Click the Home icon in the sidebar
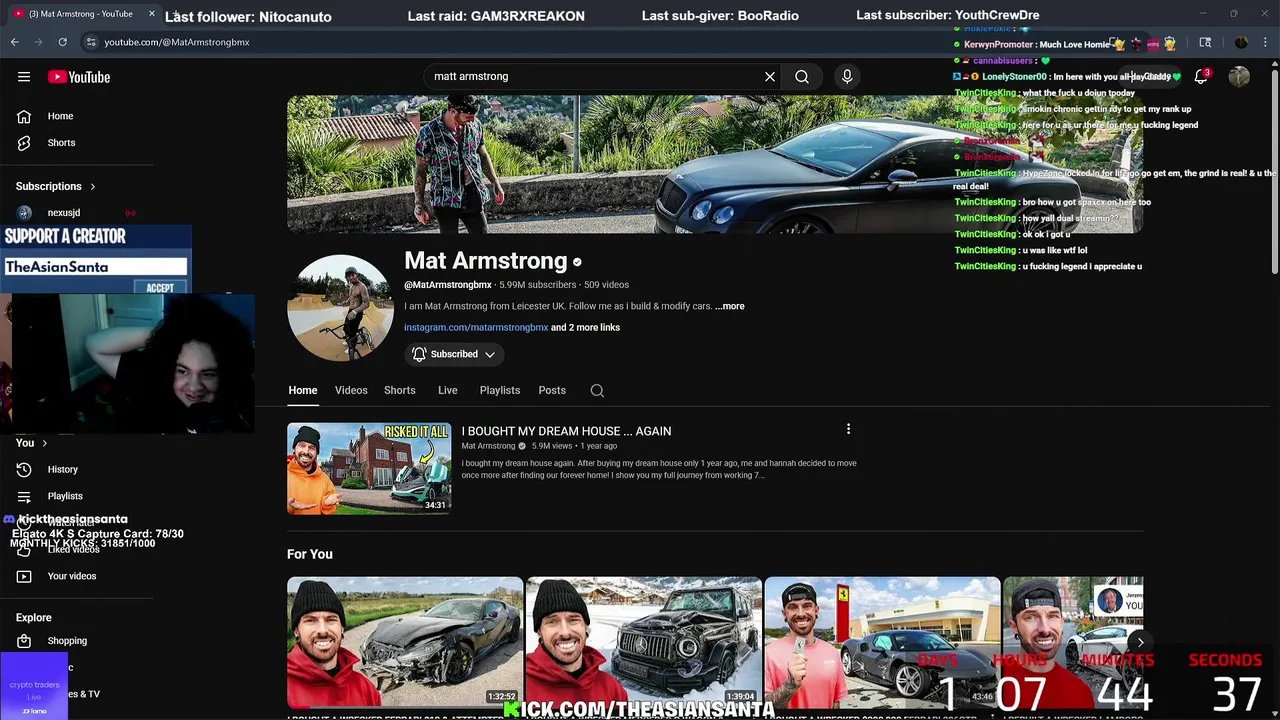The width and height of the screenshot is (1280, 720). click(x=24, y=116)
